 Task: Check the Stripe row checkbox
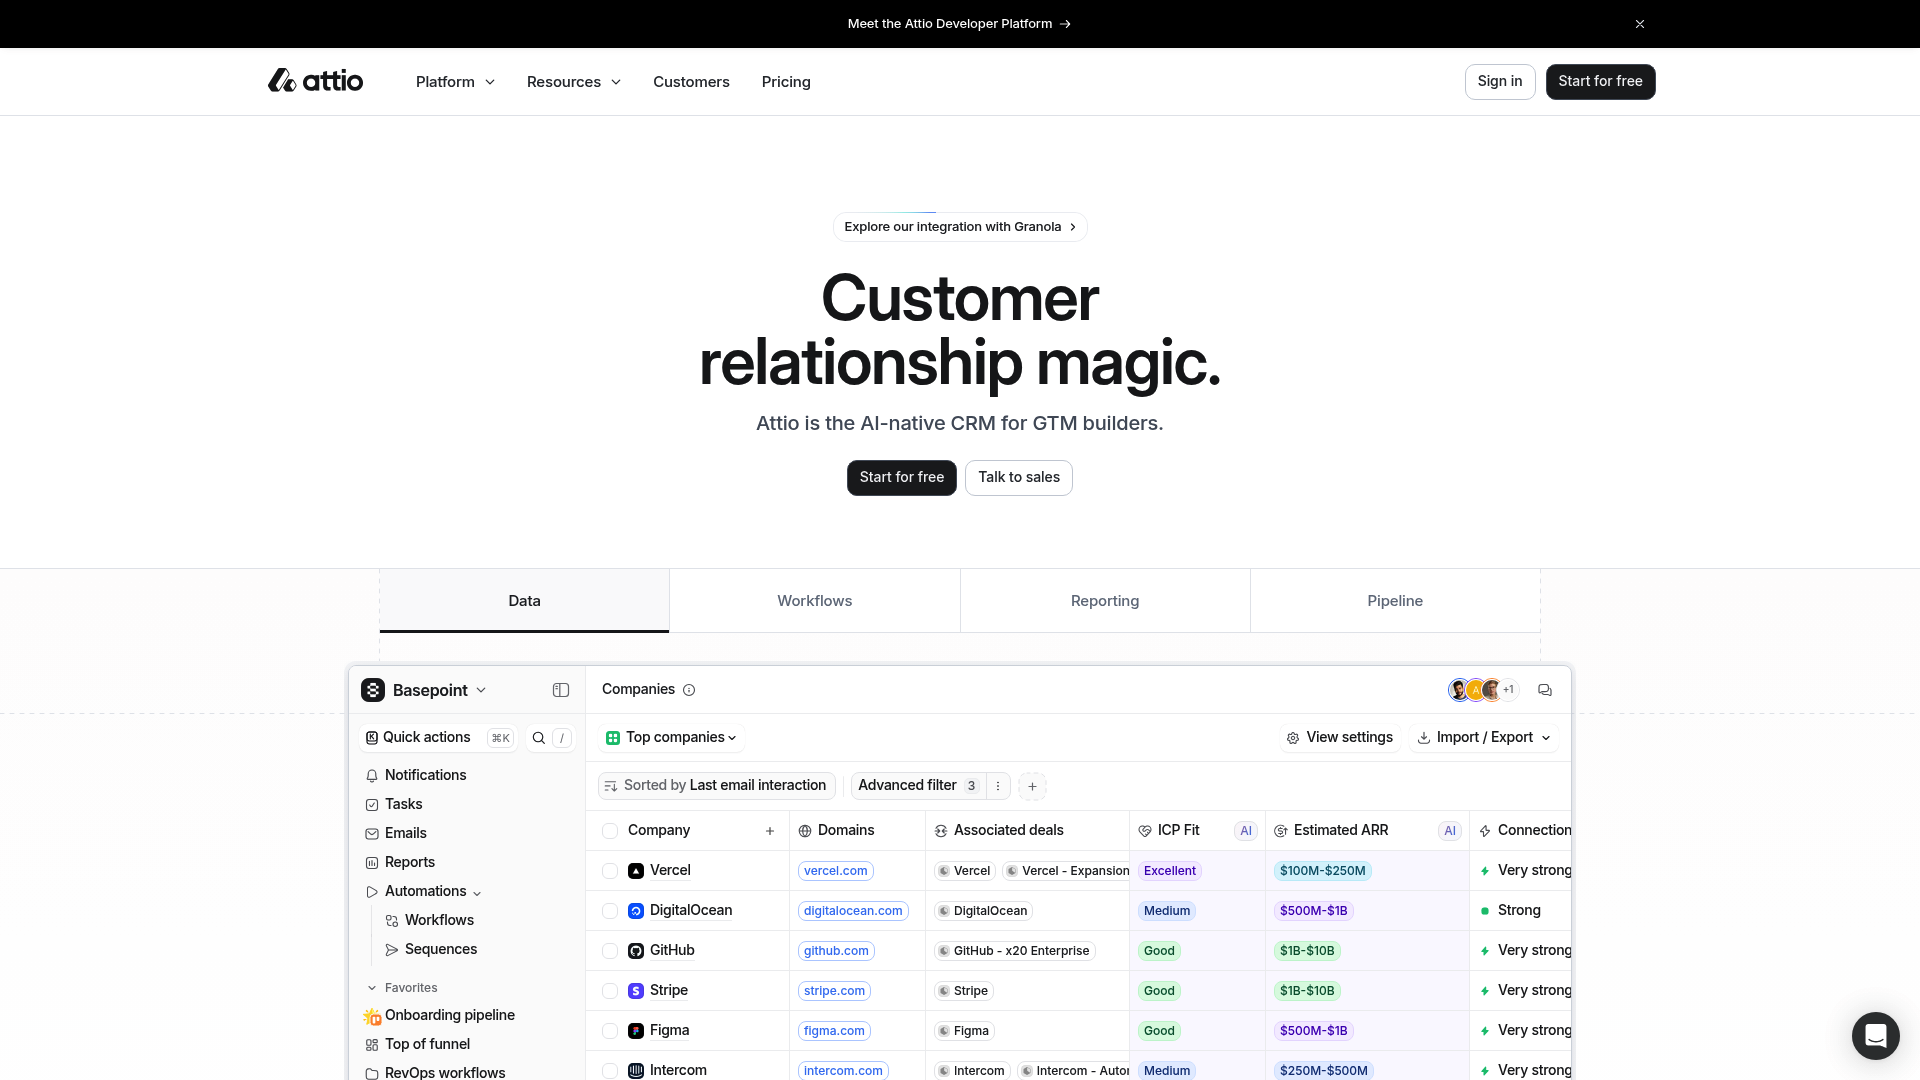click(610, 991)
